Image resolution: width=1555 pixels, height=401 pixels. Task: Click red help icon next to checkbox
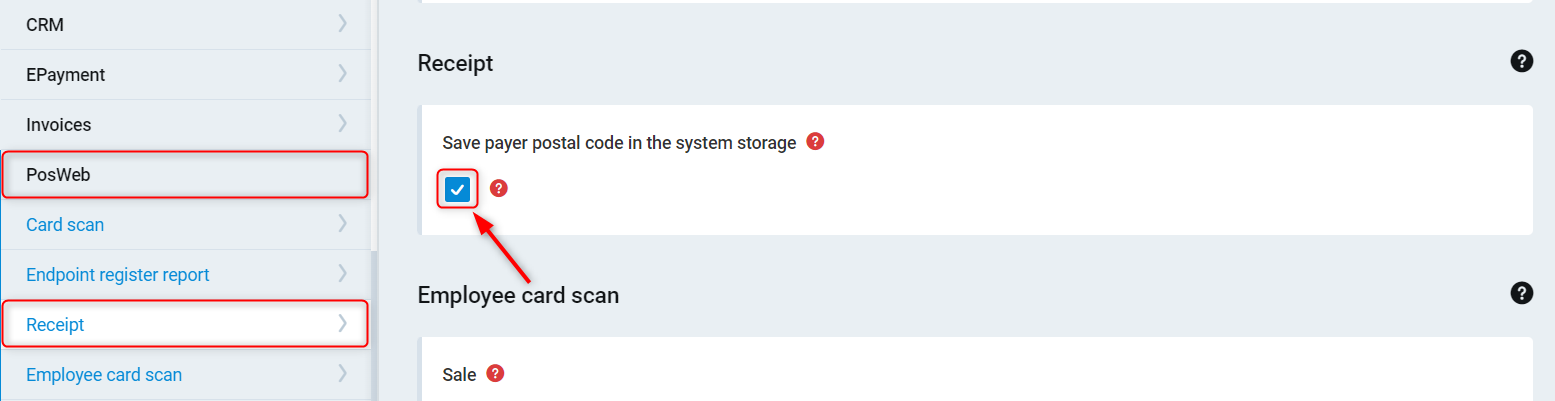point(499,188)
